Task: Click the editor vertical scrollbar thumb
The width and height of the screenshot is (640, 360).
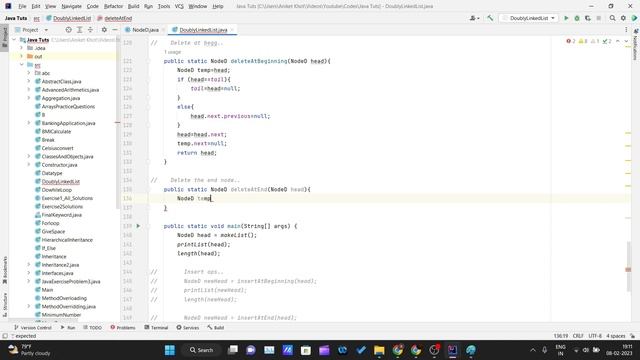Action: [x=628, y=267]
